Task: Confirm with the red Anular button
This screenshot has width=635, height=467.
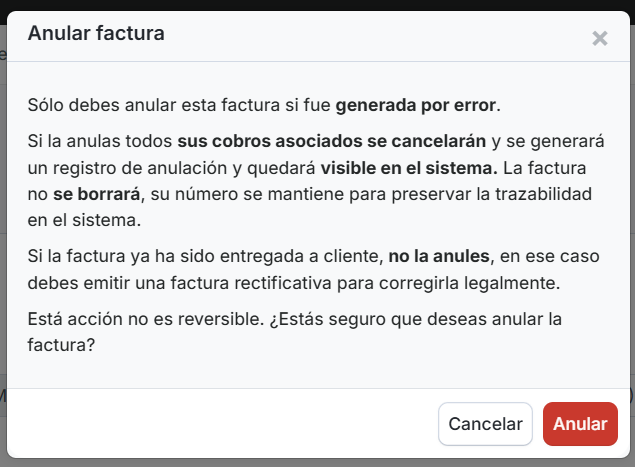Action: (580, 424)
